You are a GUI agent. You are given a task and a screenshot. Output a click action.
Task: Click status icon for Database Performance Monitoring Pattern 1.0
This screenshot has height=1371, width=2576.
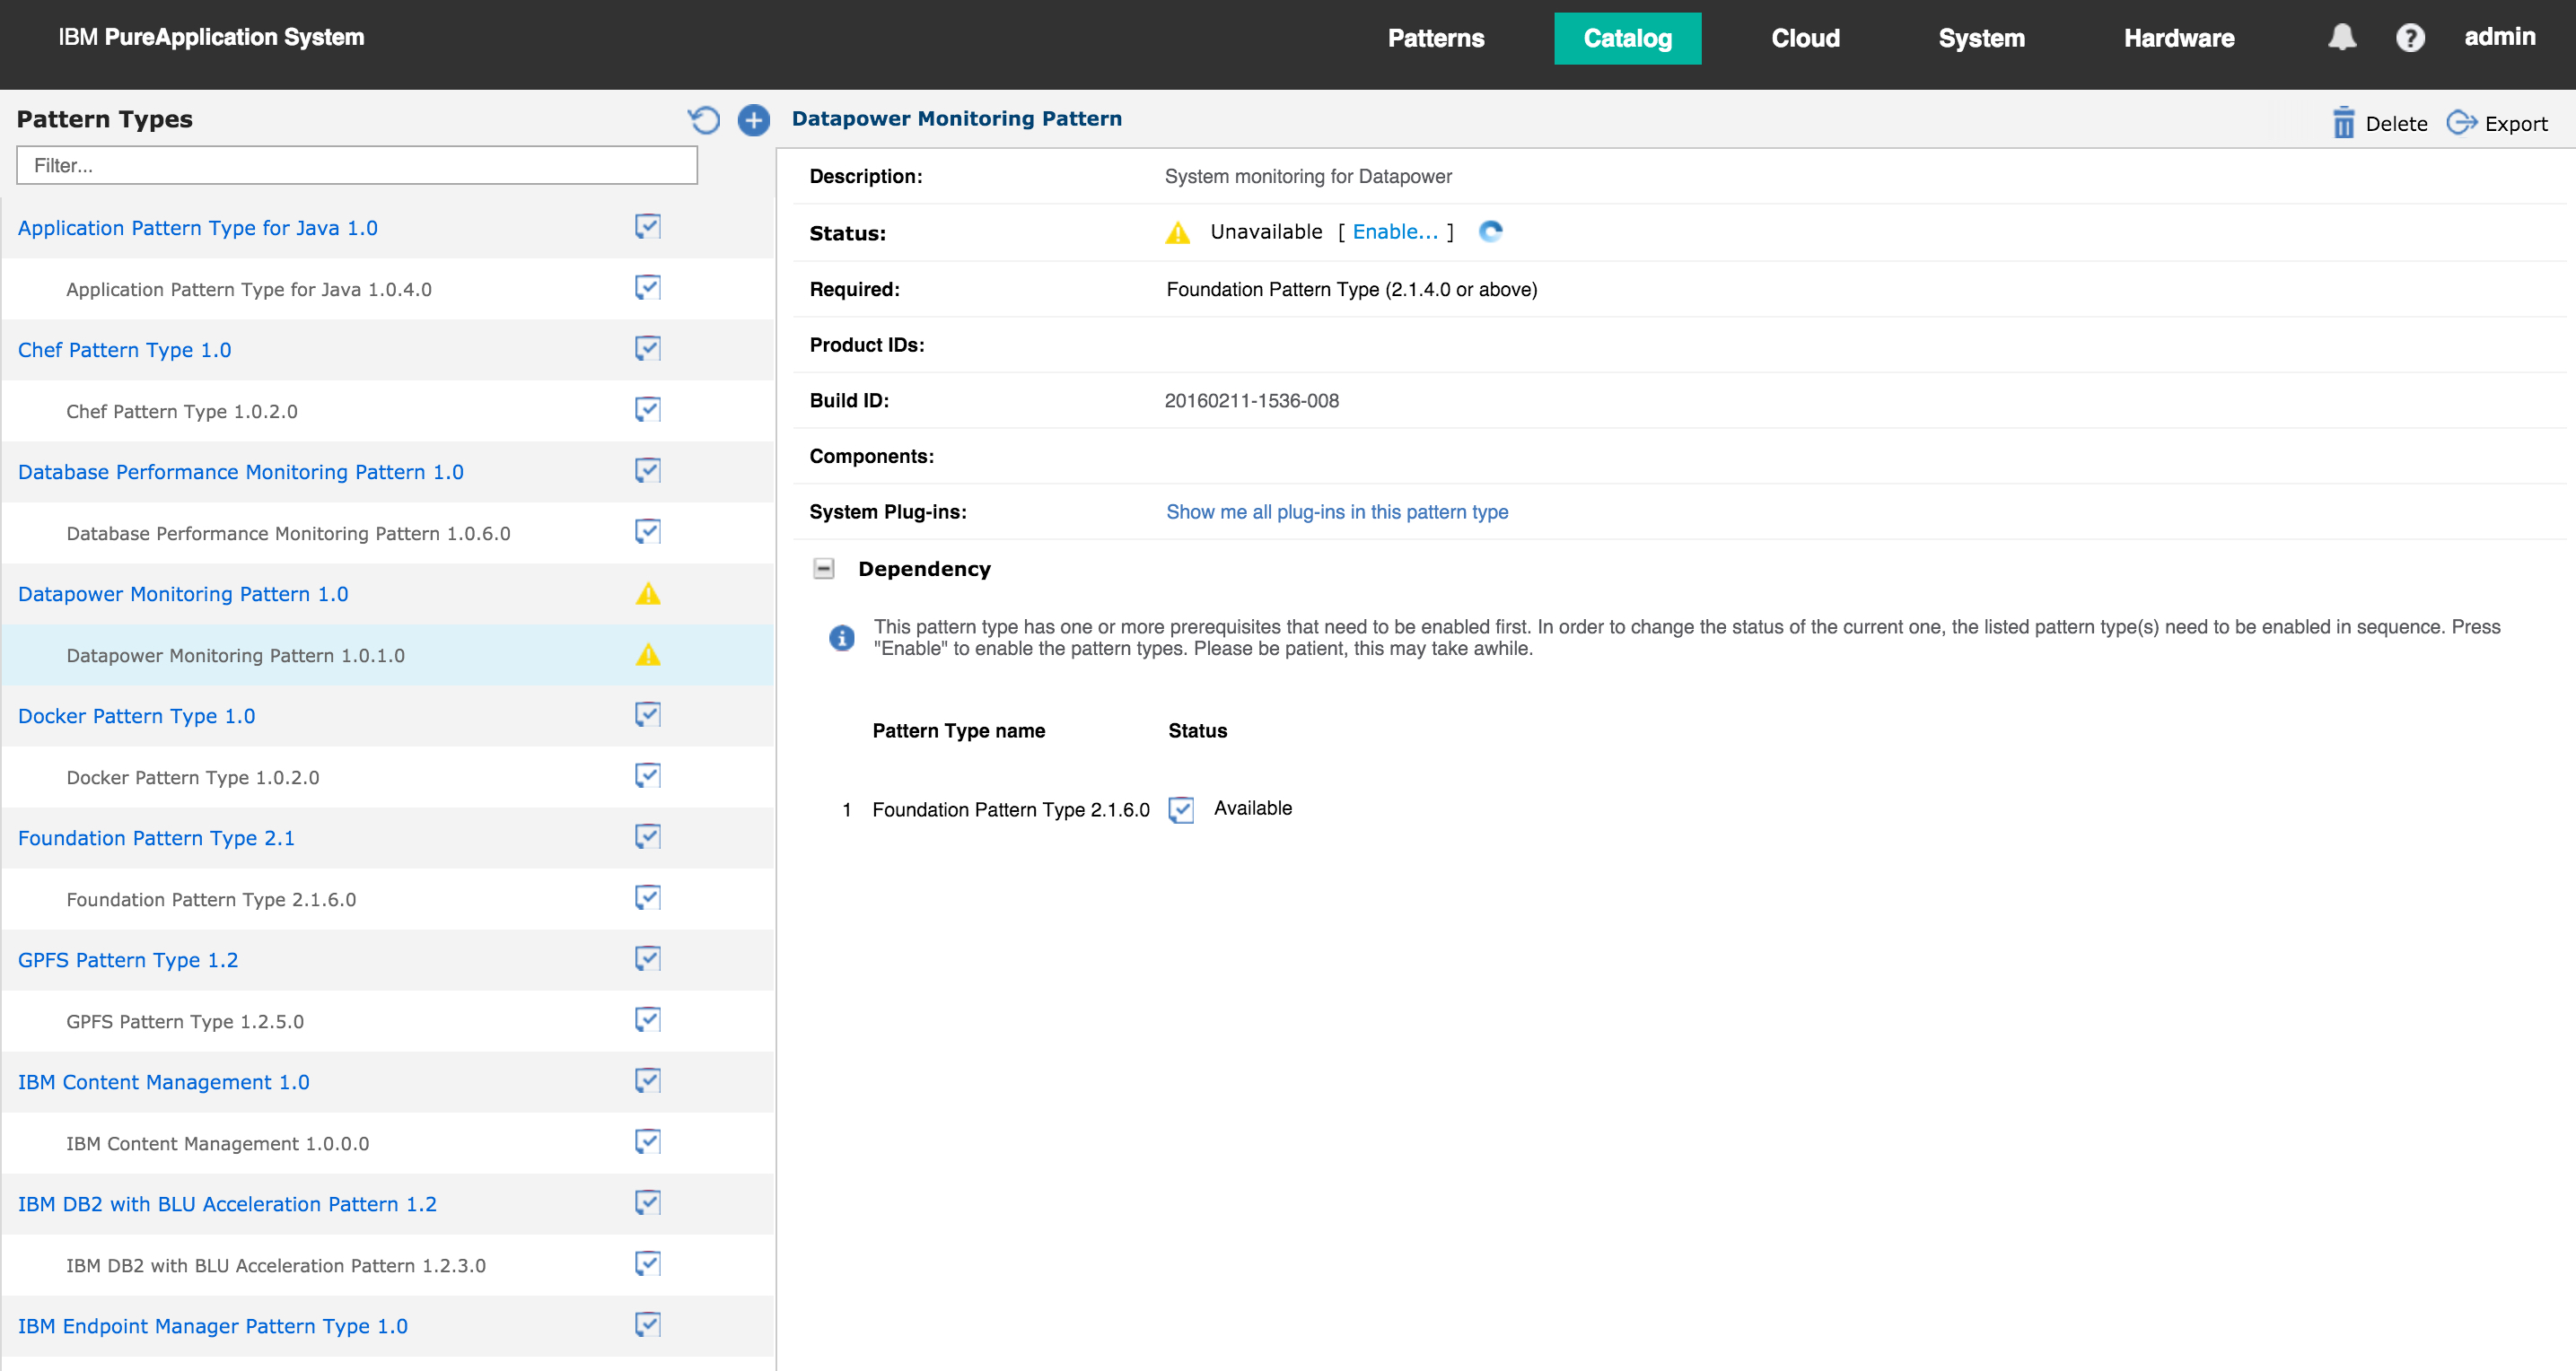point(648,470)
